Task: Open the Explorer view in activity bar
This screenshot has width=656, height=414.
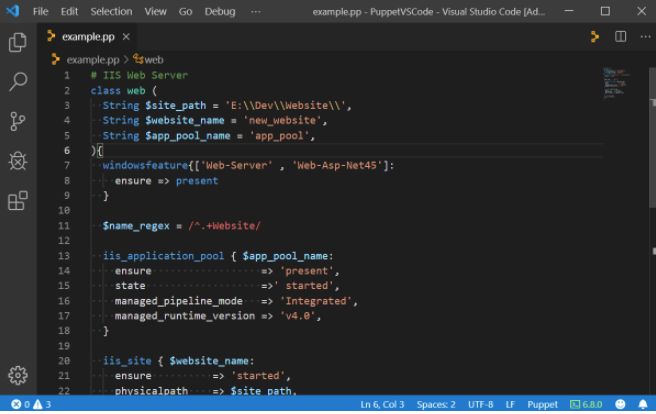Action: click(x=18, y=42)
